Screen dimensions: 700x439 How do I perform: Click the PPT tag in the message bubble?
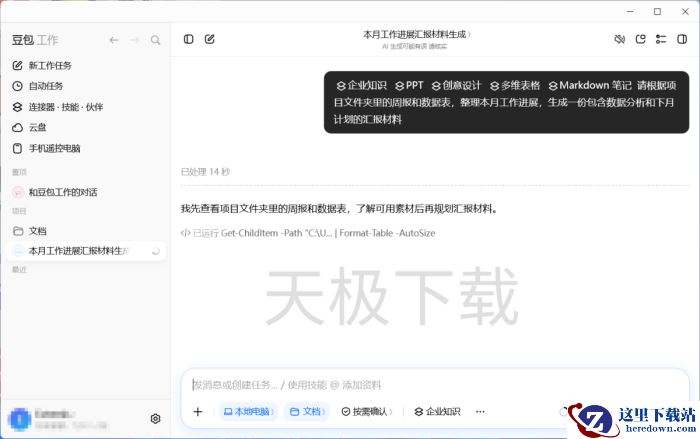coord(409,85)
